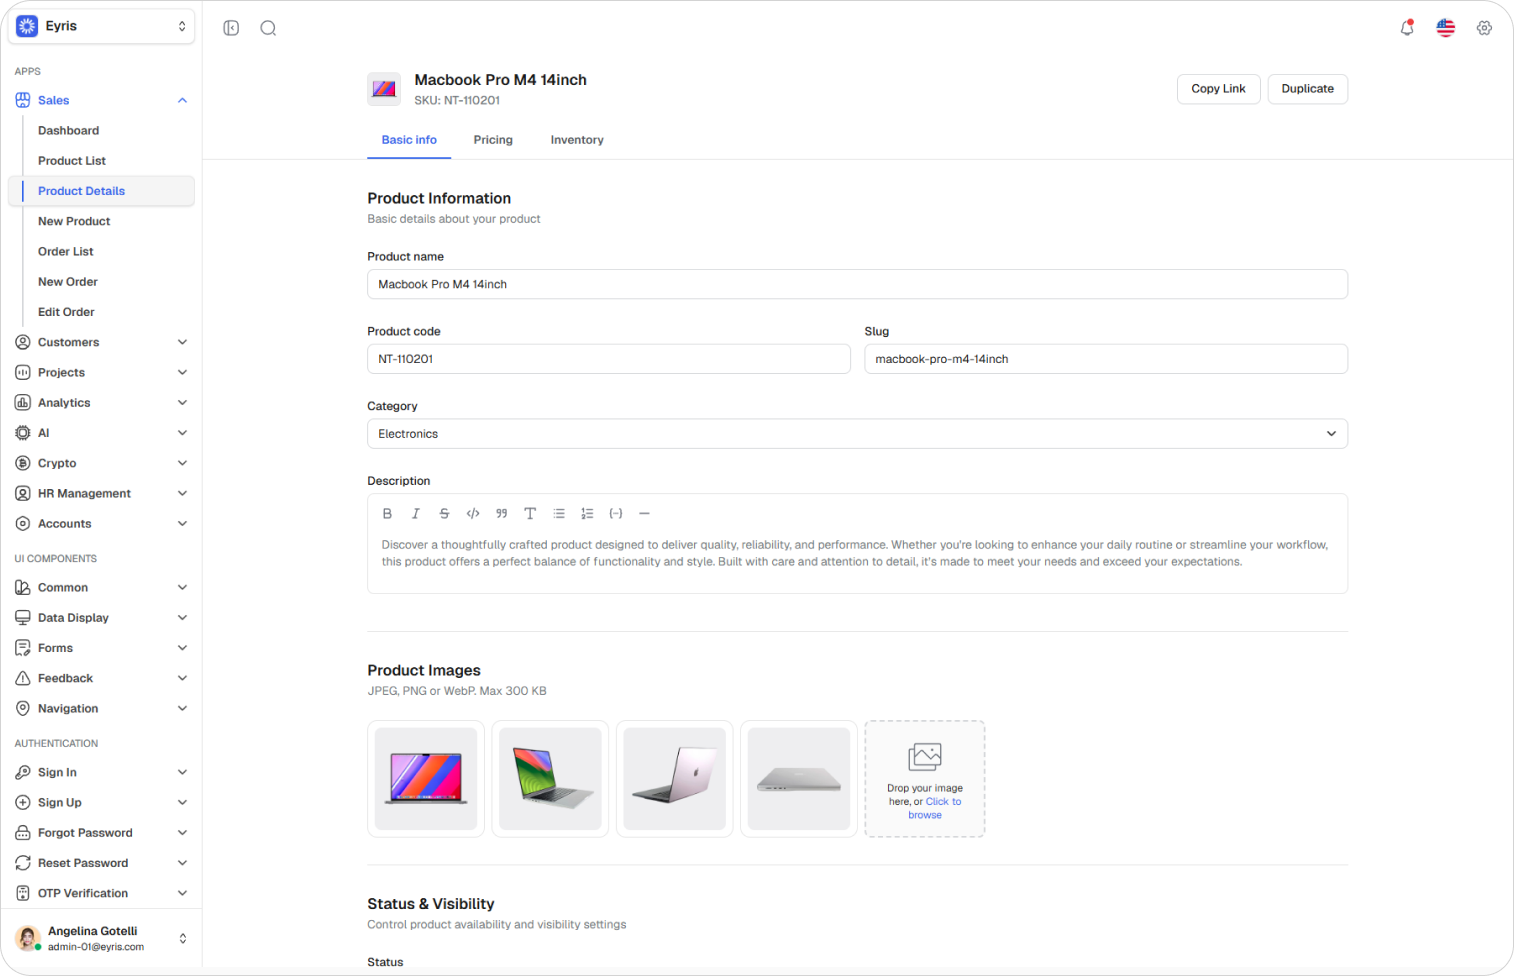Focus the Product code field NT-110201

tap(608, 359)
